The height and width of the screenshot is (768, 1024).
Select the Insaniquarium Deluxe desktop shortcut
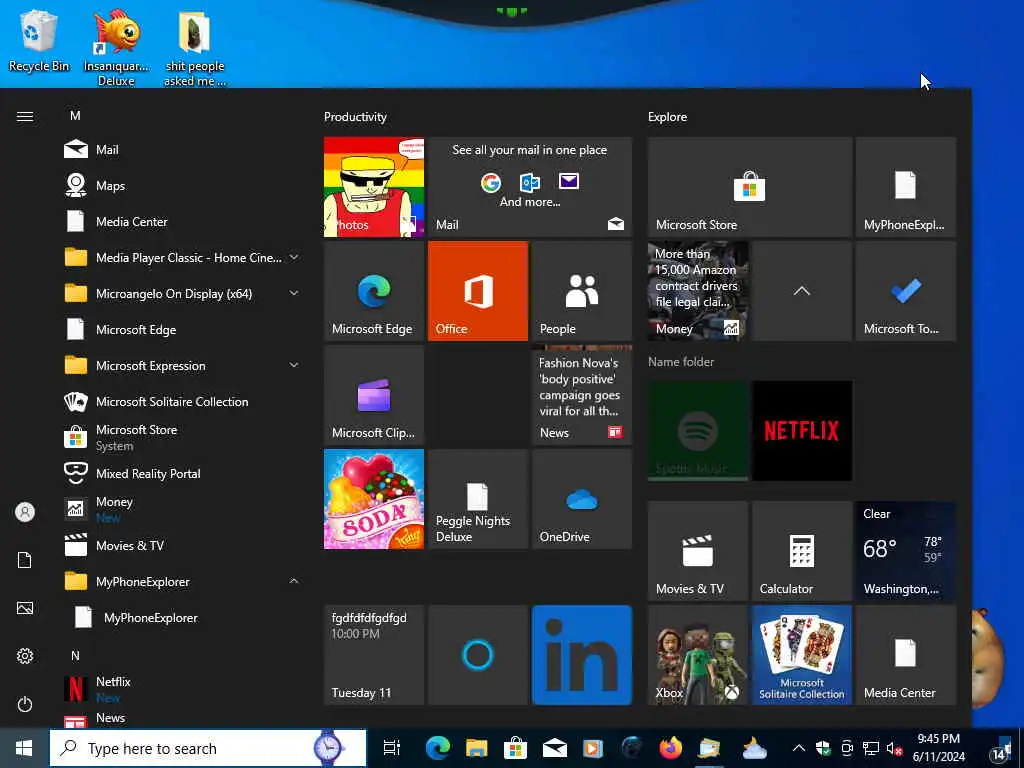click(116, 48)
